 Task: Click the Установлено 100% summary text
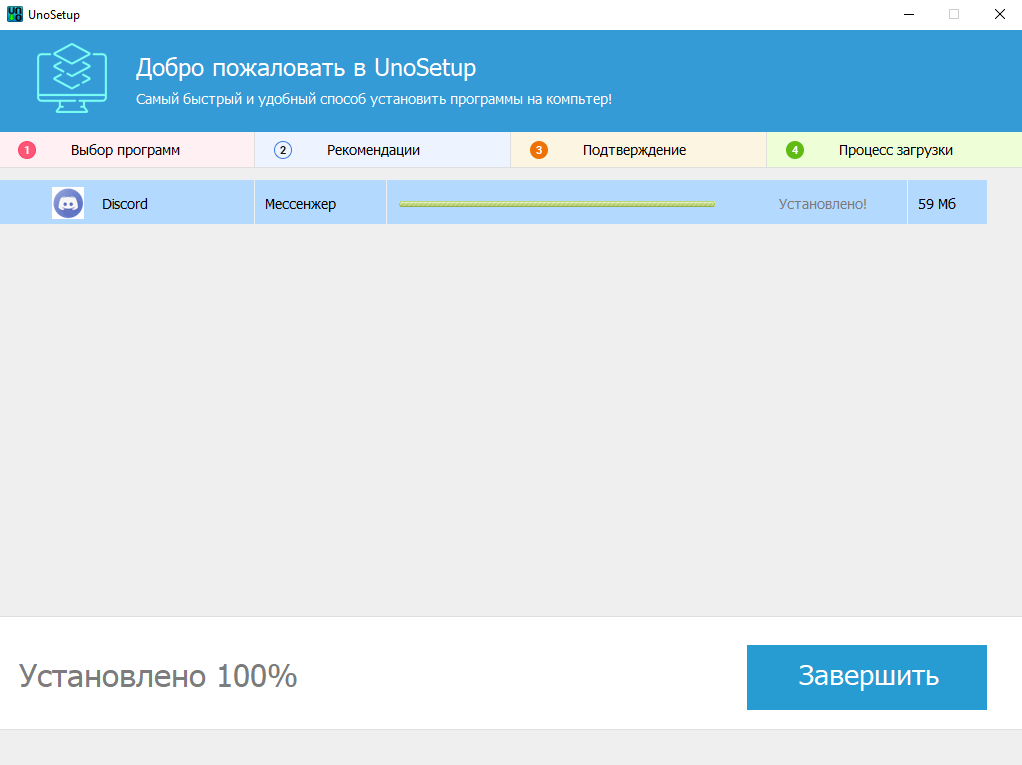(158, 677)
